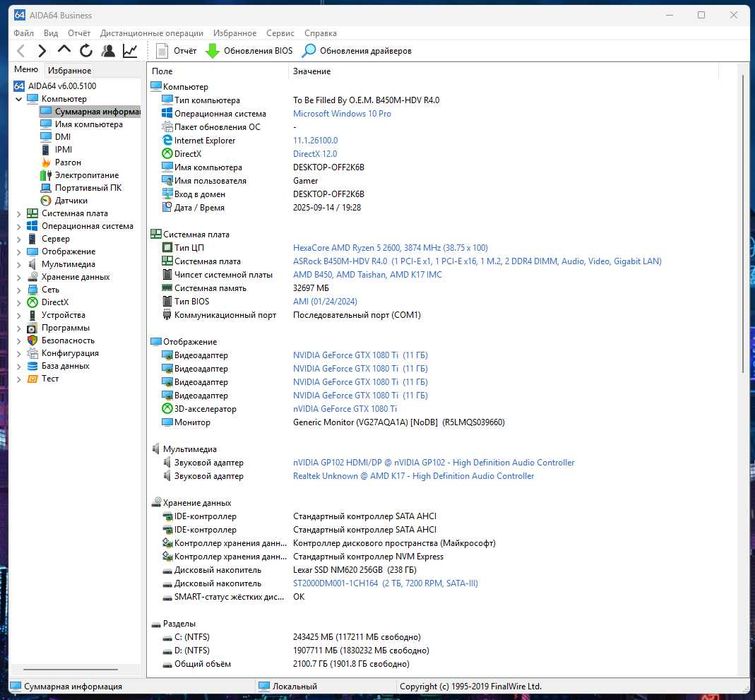The image size is (755, 700).
Task: Open the Microsoft Windows 10 Pro link
Action: 342,114
